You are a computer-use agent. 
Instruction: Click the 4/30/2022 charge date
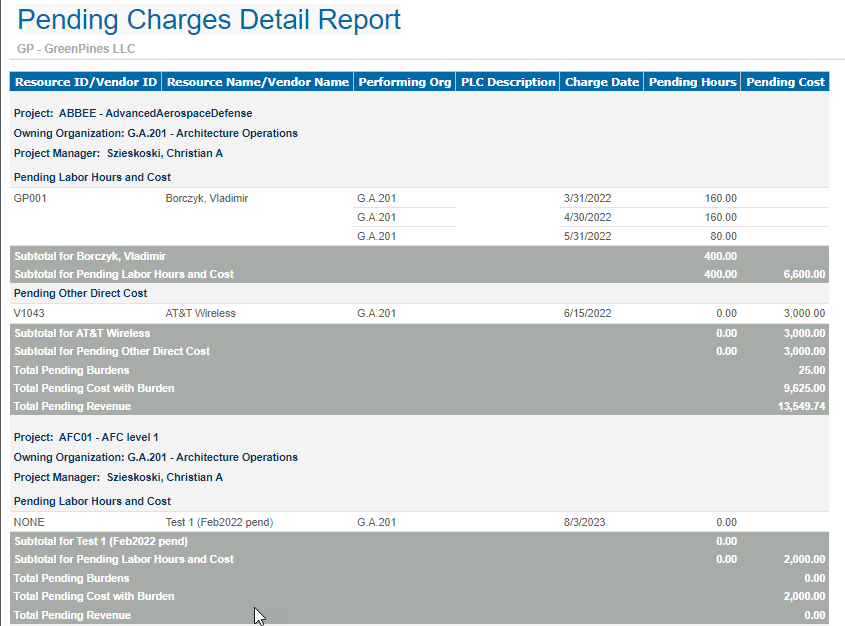(587, 217)
